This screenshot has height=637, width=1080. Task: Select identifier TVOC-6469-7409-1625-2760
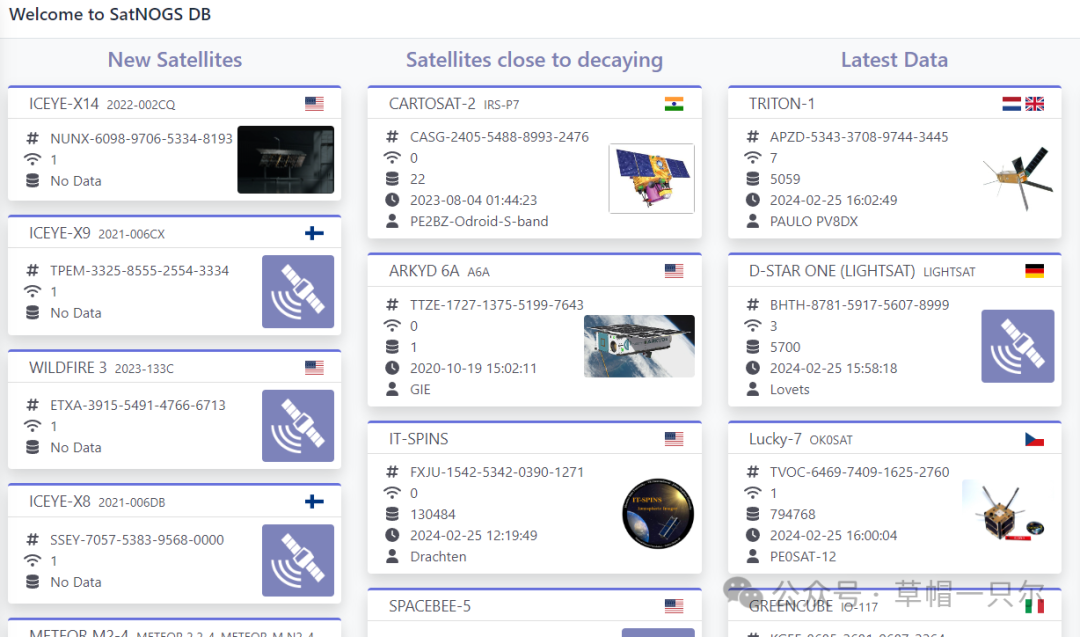click(x=860, y=472)
